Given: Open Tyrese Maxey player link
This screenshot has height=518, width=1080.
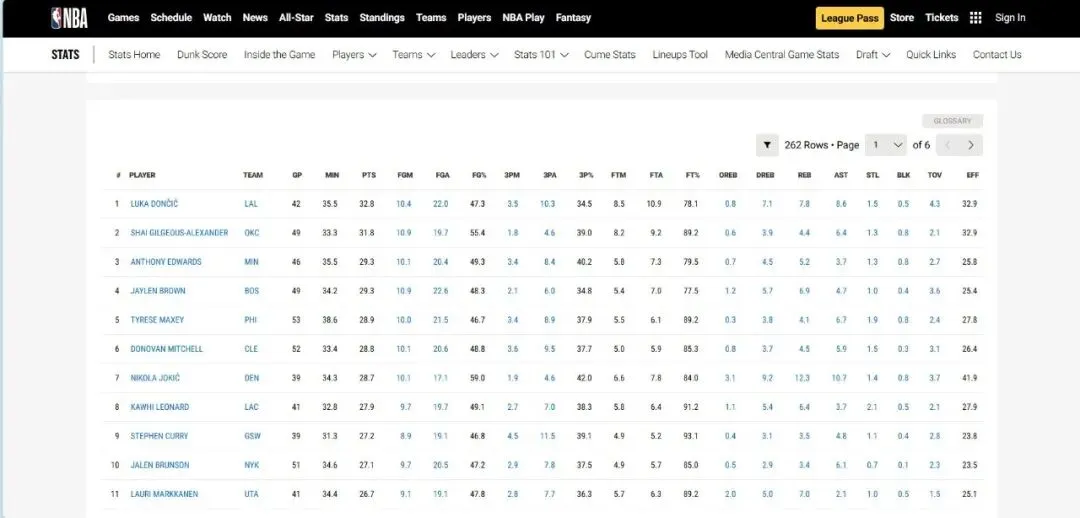Looking at the screenshot, I should click(x=157, y=320).
